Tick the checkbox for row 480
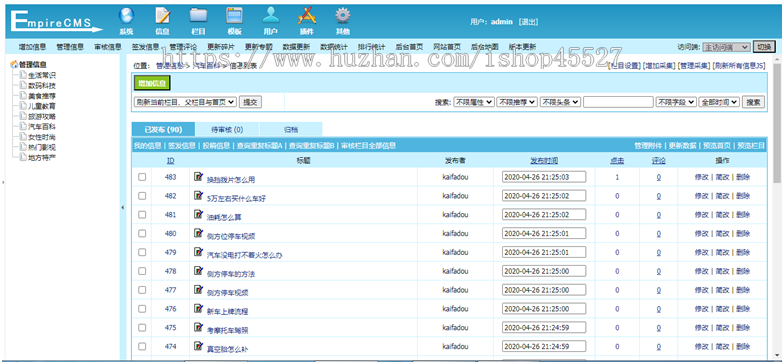Viewport: 784px width, 364px height. tap(142, 234)
